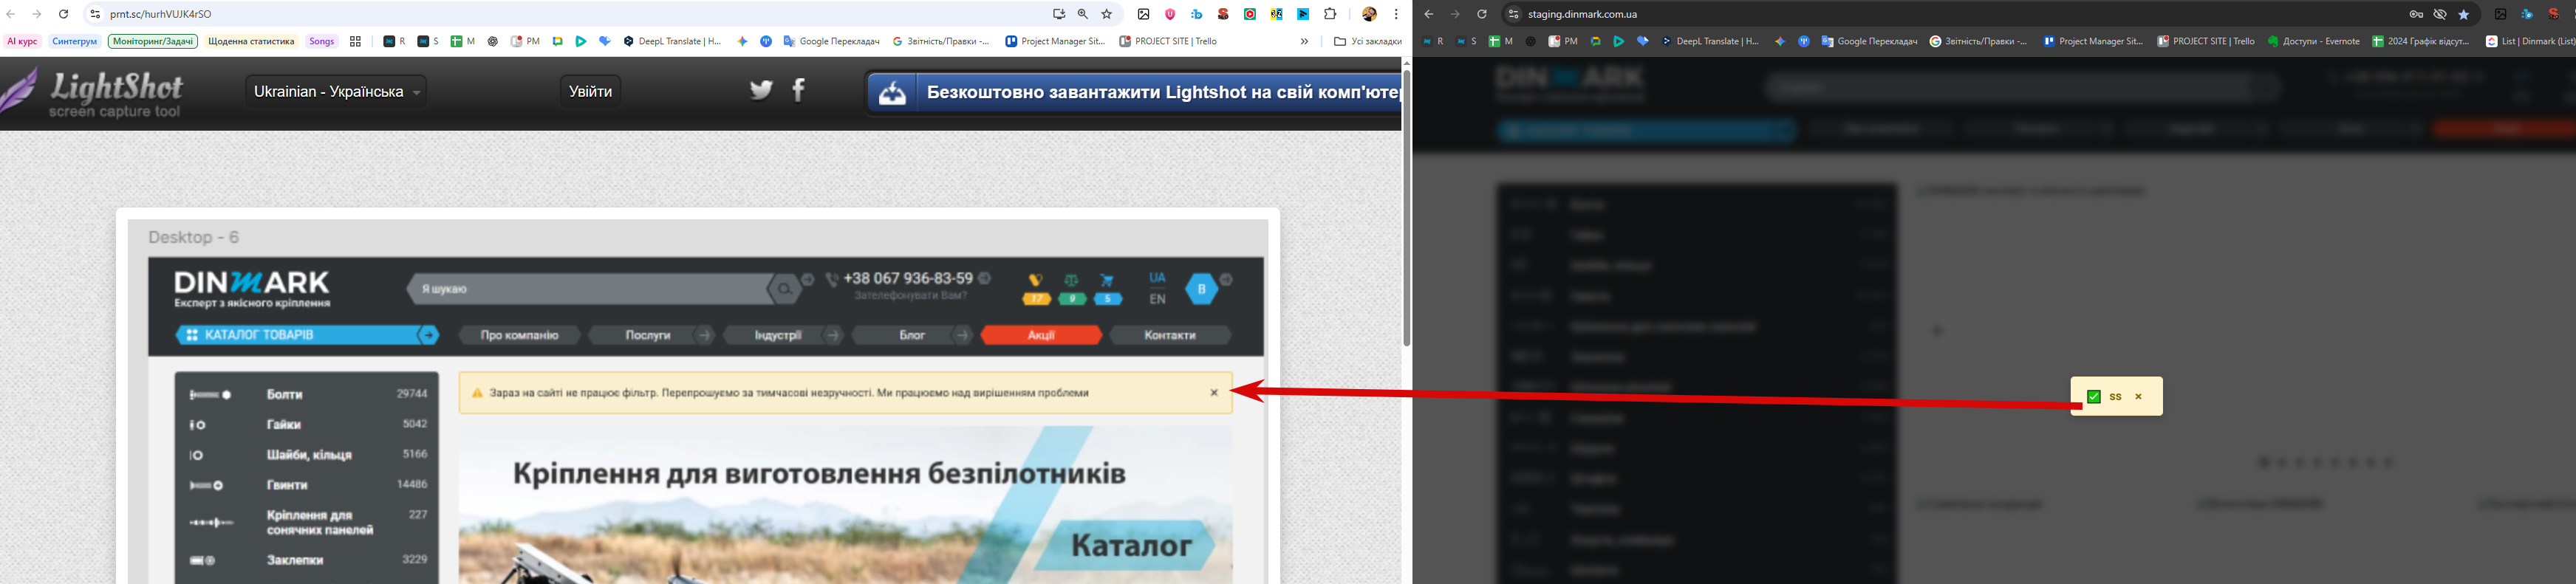Open the three-dot Chrome menu in left window
This screenshot has height=584, width=2576.
tap(1396, 14)
